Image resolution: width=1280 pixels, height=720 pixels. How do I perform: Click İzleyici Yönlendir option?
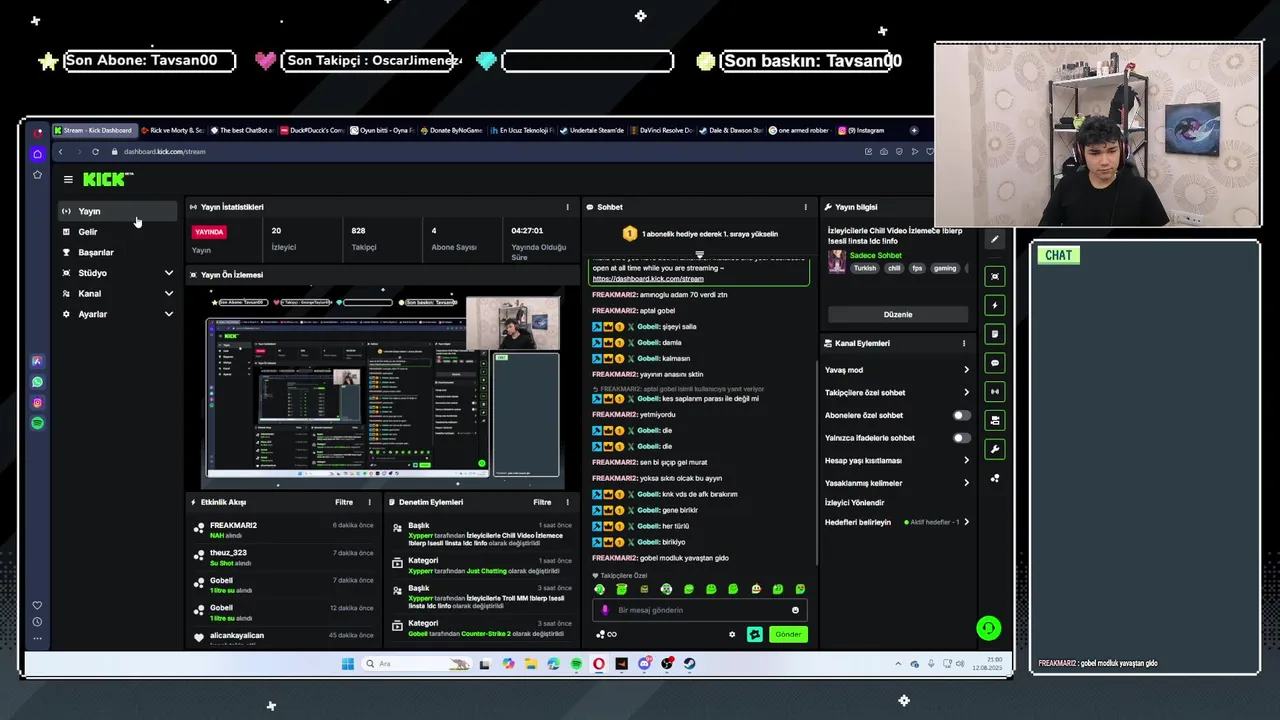[x=855, y=503]
